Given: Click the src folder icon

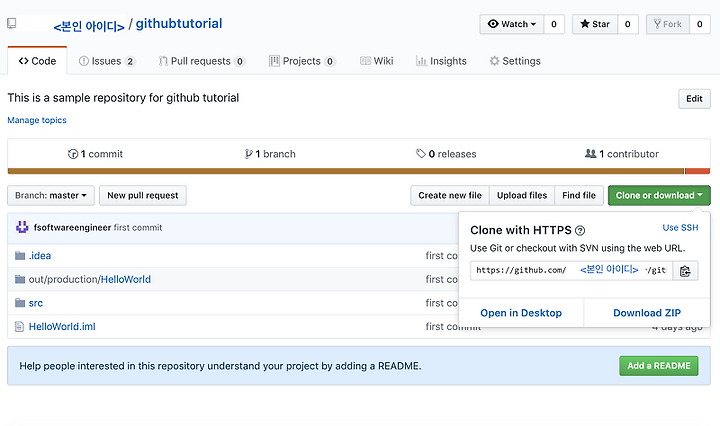Looking at the screenshot, I should tap(20, 303).
